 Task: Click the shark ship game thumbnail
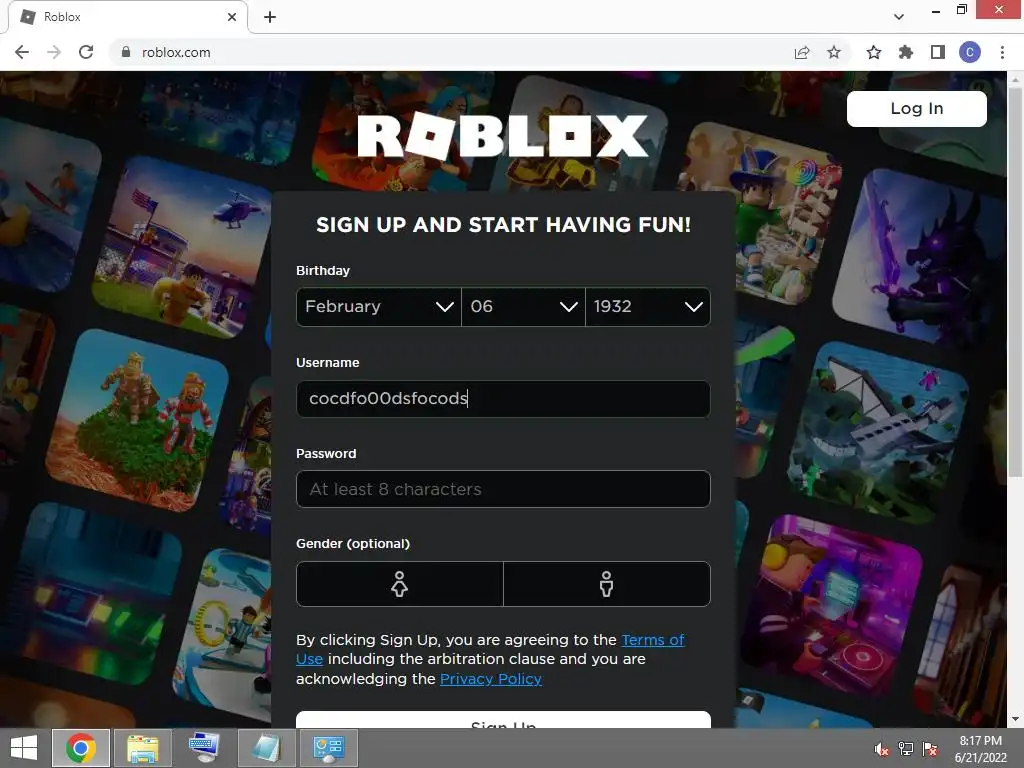879,432
